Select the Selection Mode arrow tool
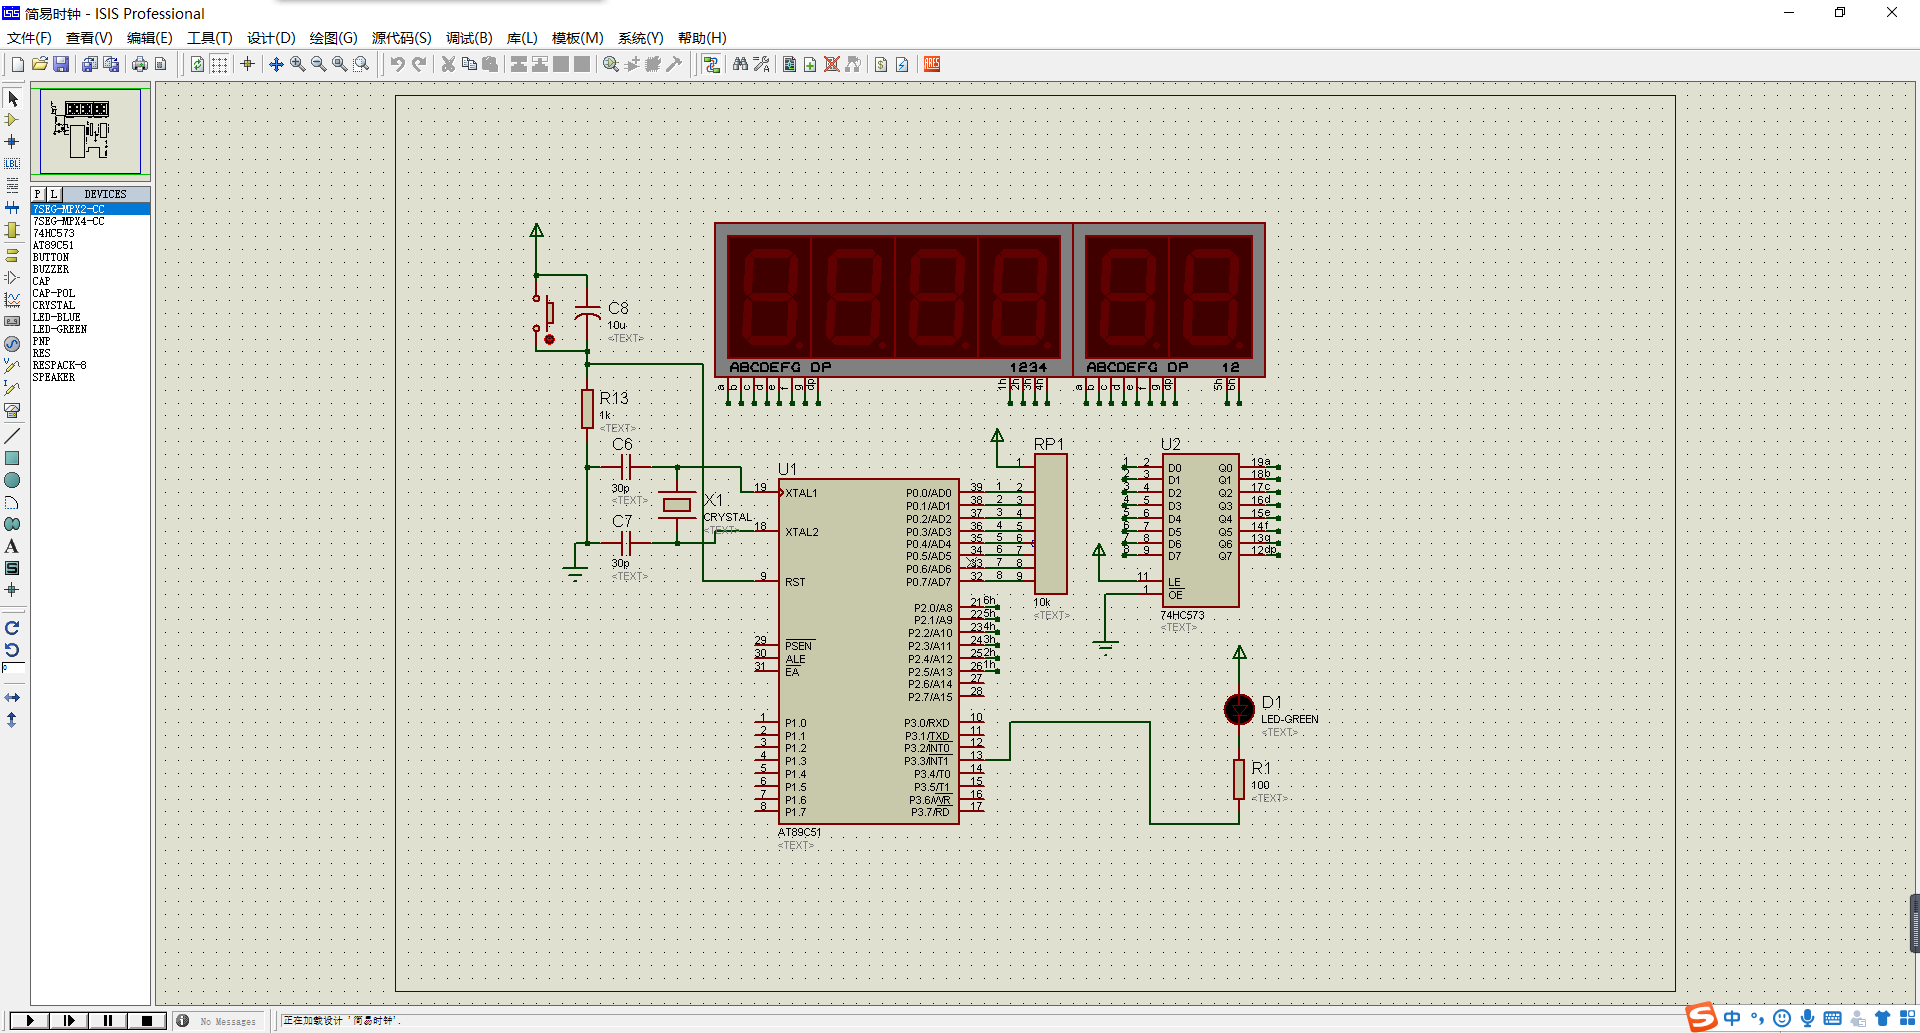 click(12, 98)
